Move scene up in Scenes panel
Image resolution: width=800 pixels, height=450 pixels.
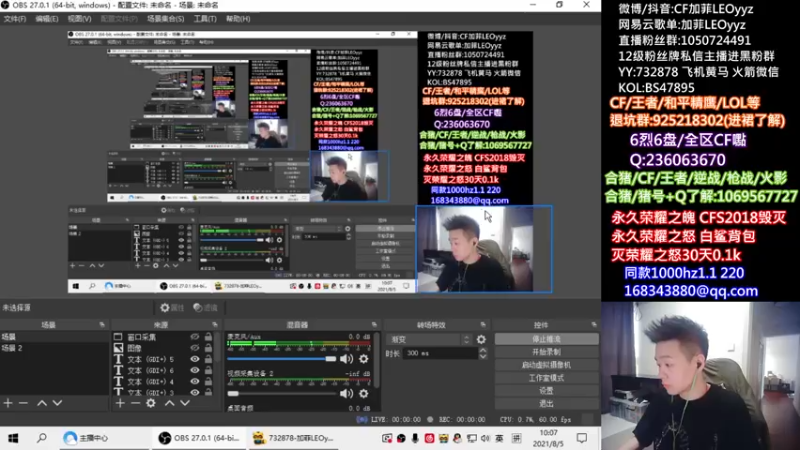point(42,403)
